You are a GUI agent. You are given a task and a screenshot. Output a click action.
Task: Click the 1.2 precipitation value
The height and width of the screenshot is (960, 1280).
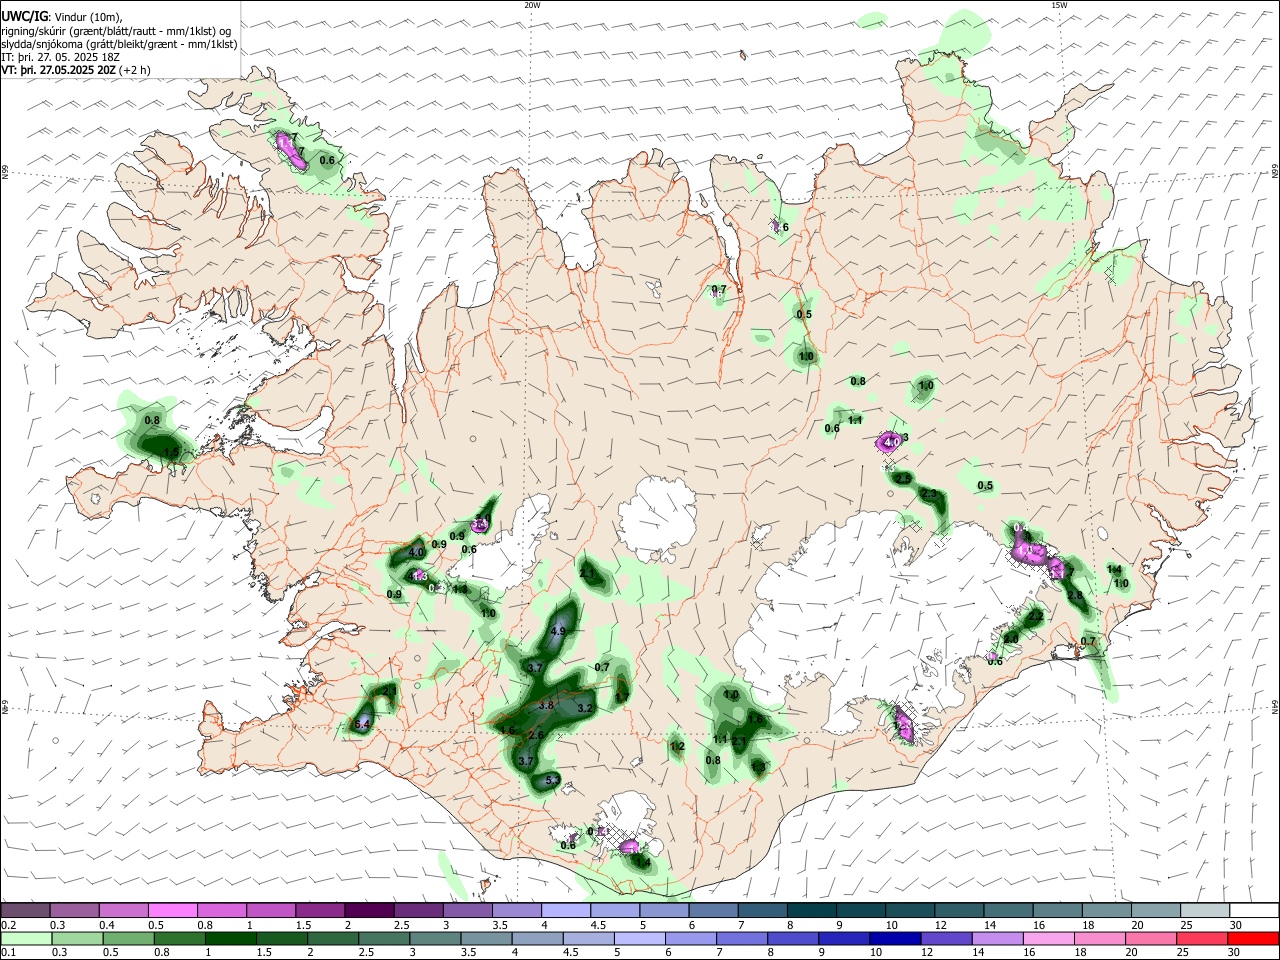(677, 746)
